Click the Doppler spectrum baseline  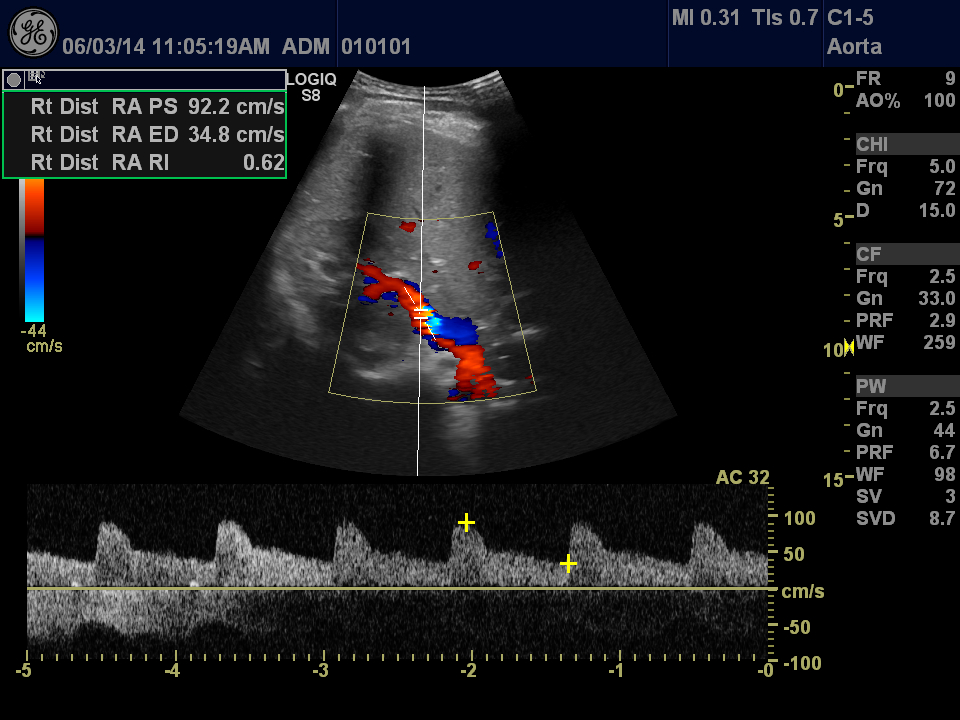pos(400,587)
